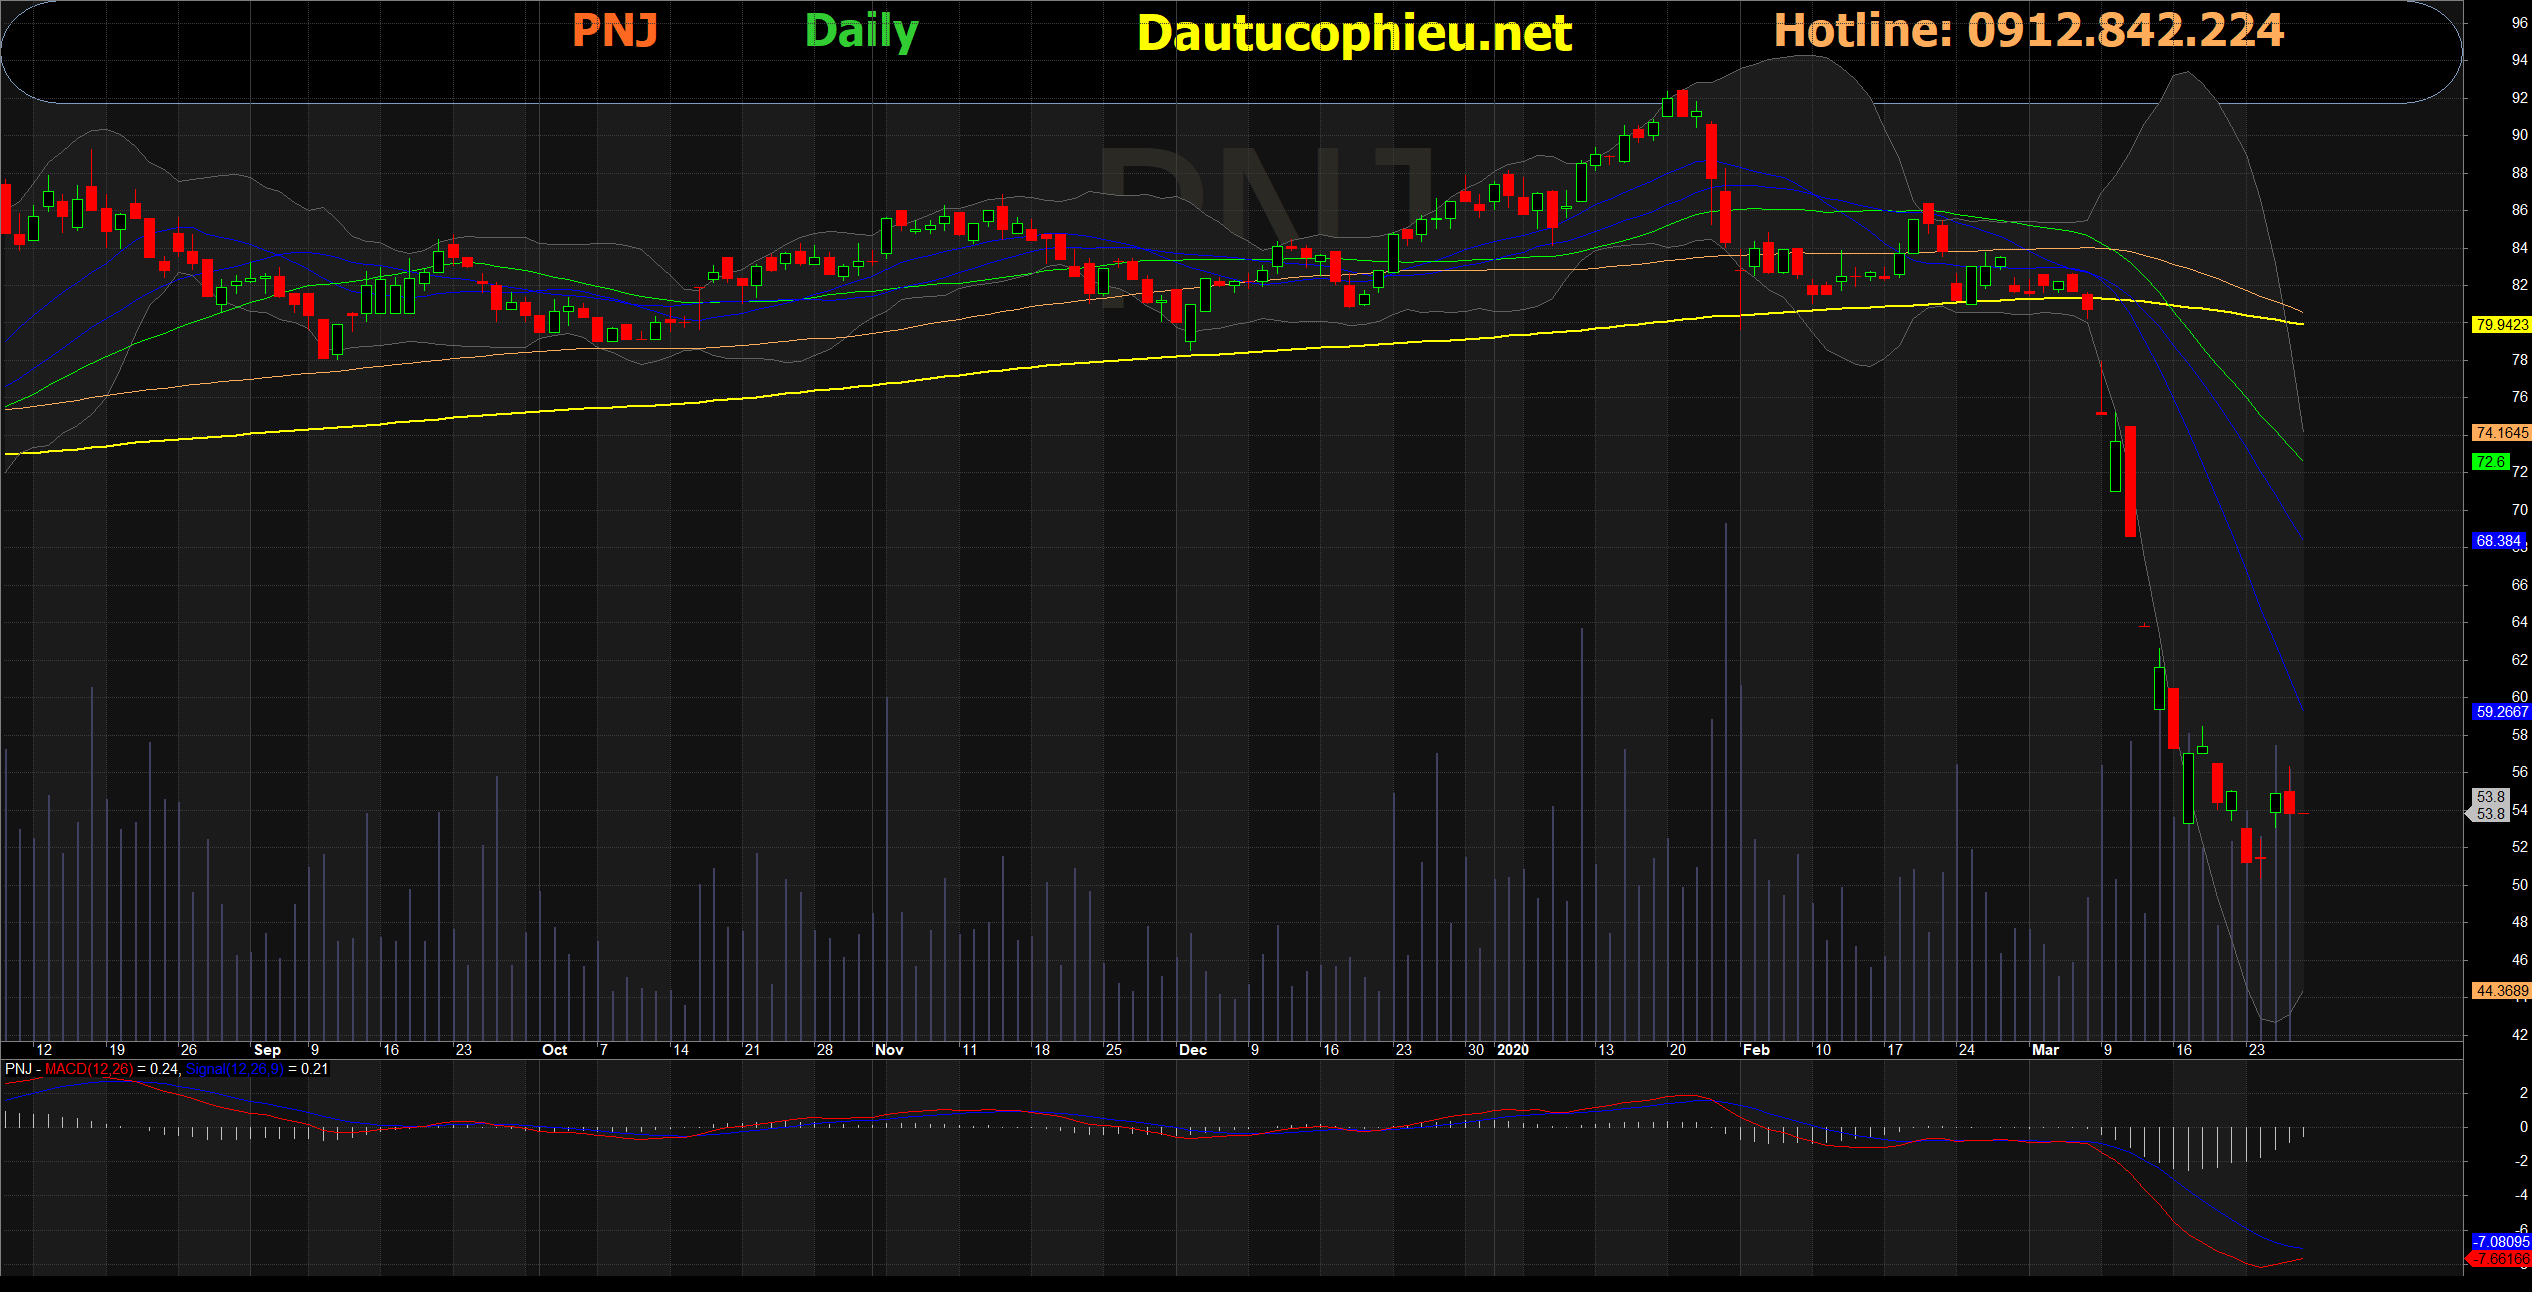Click the green 72.6 price tag

coord(2489,462)
